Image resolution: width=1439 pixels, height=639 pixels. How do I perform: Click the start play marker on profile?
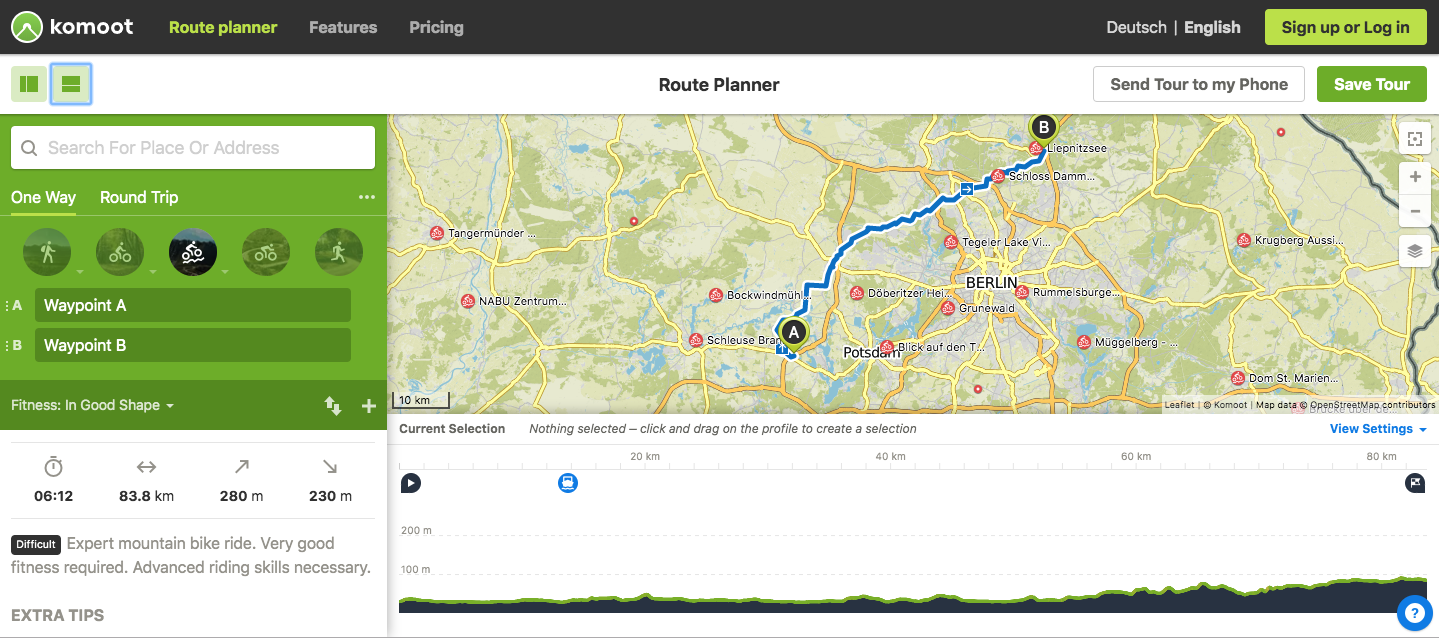coord(411,483)
